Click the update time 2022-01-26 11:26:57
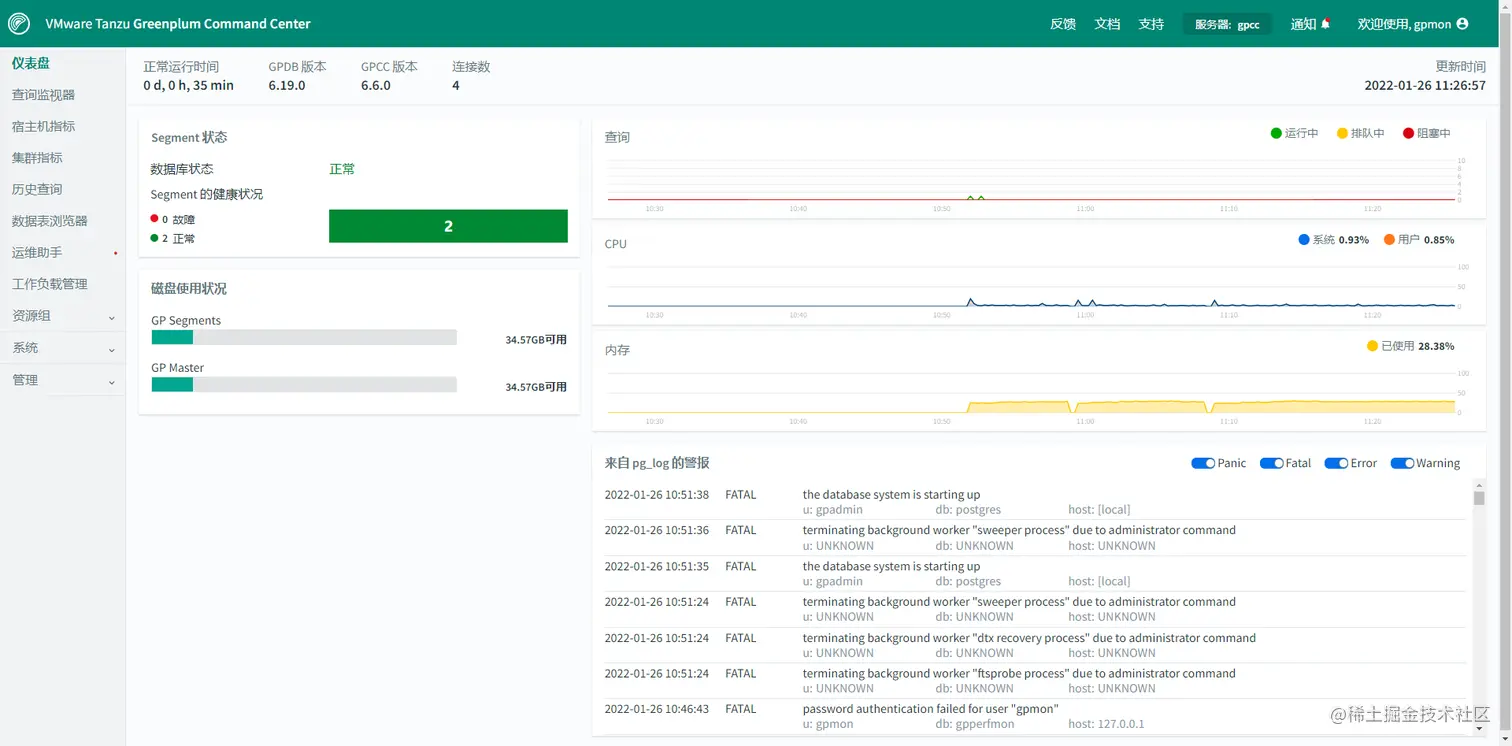The width and height of the screenshot is (1512, 746). pyautogui.click(x=1425, y=86)
